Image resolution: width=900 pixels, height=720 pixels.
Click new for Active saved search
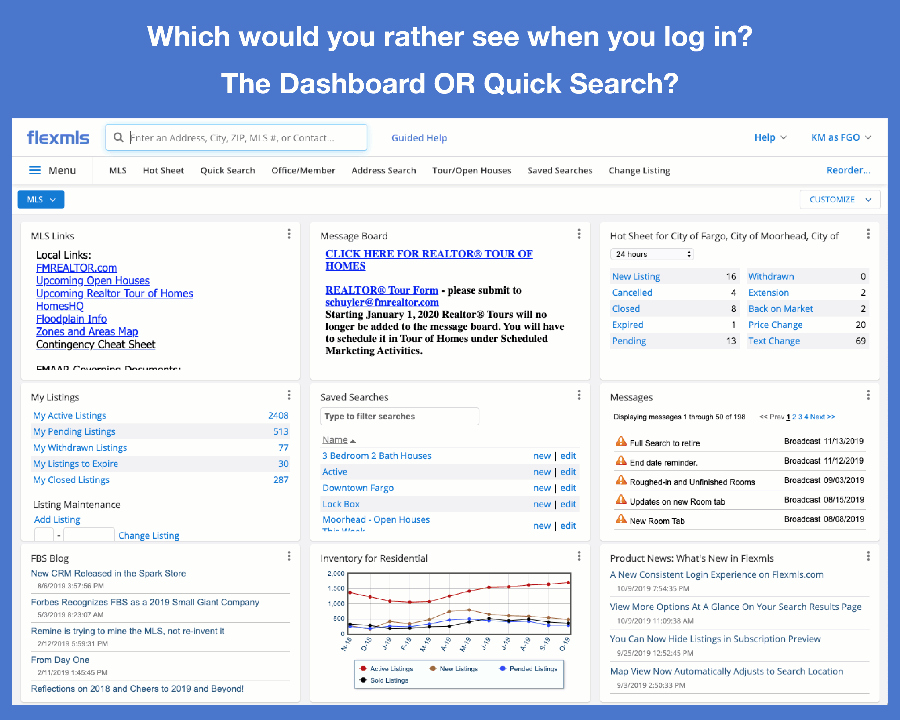pos(542,471)
